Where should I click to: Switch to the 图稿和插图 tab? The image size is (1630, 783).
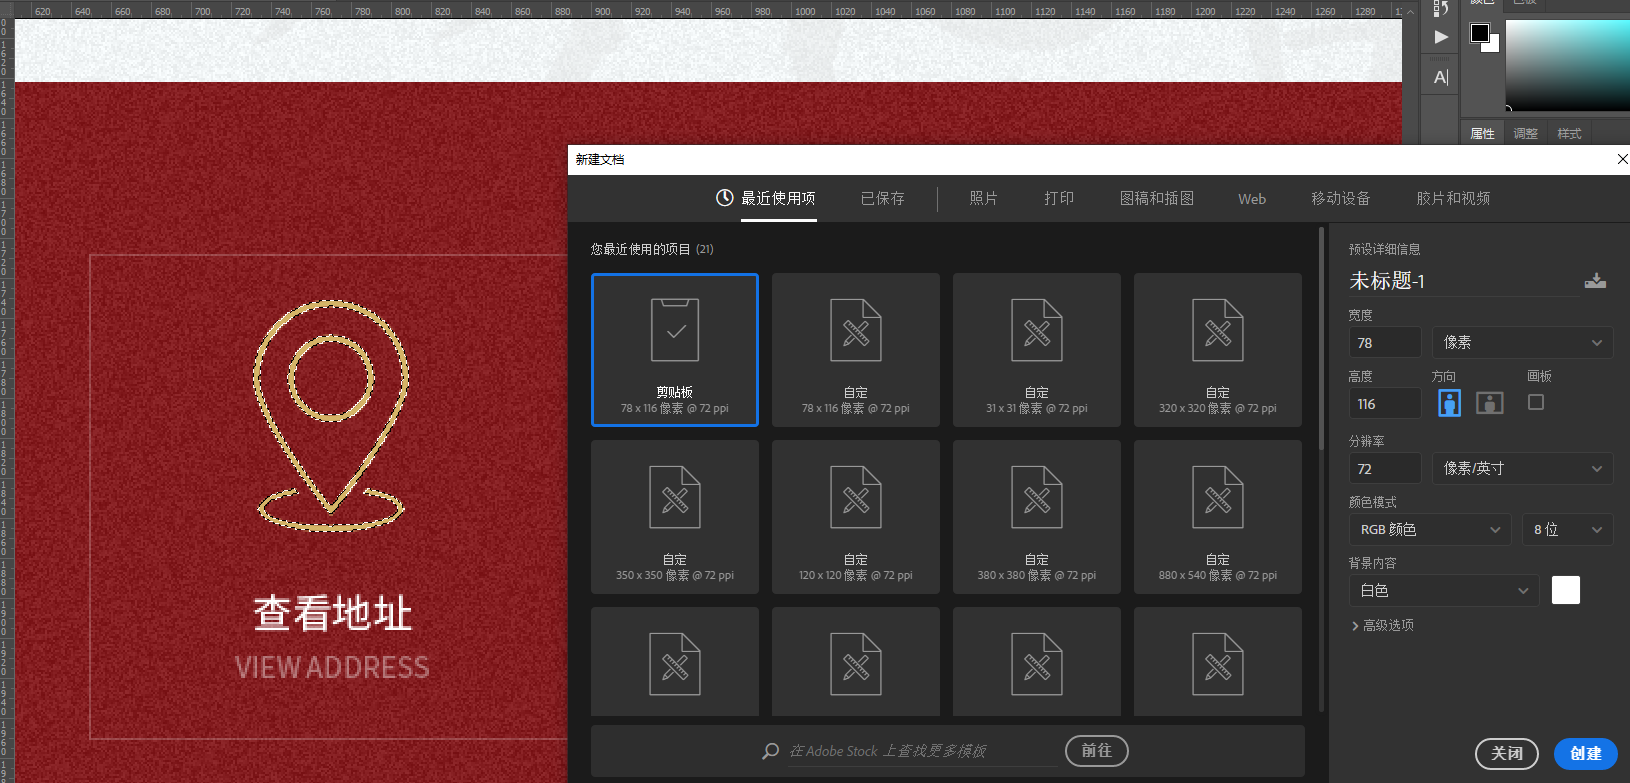[1157, 198]
